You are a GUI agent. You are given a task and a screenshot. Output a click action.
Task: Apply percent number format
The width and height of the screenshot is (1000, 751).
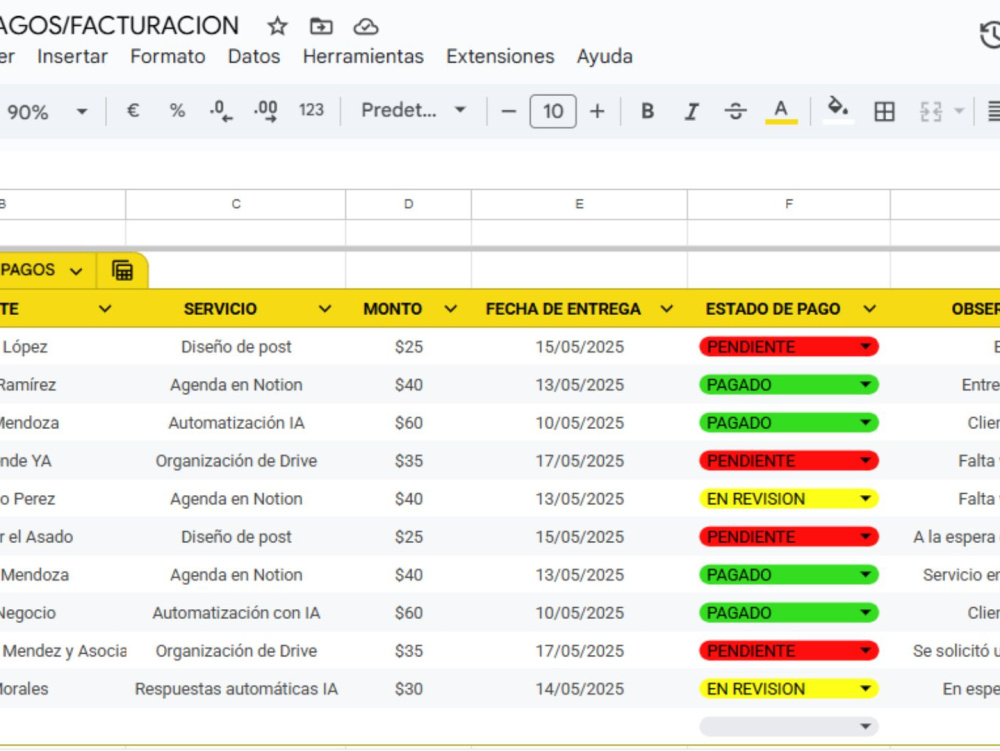tap(177, 111)
